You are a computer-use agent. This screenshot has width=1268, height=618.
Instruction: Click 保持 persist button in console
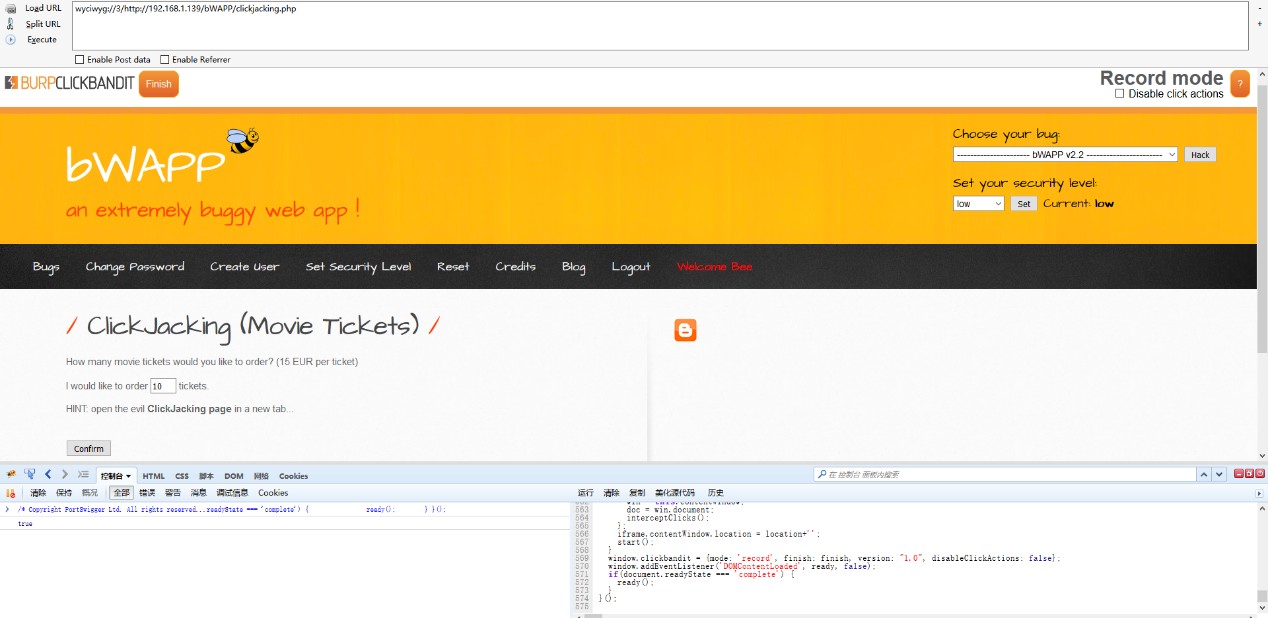coord(64,493)
